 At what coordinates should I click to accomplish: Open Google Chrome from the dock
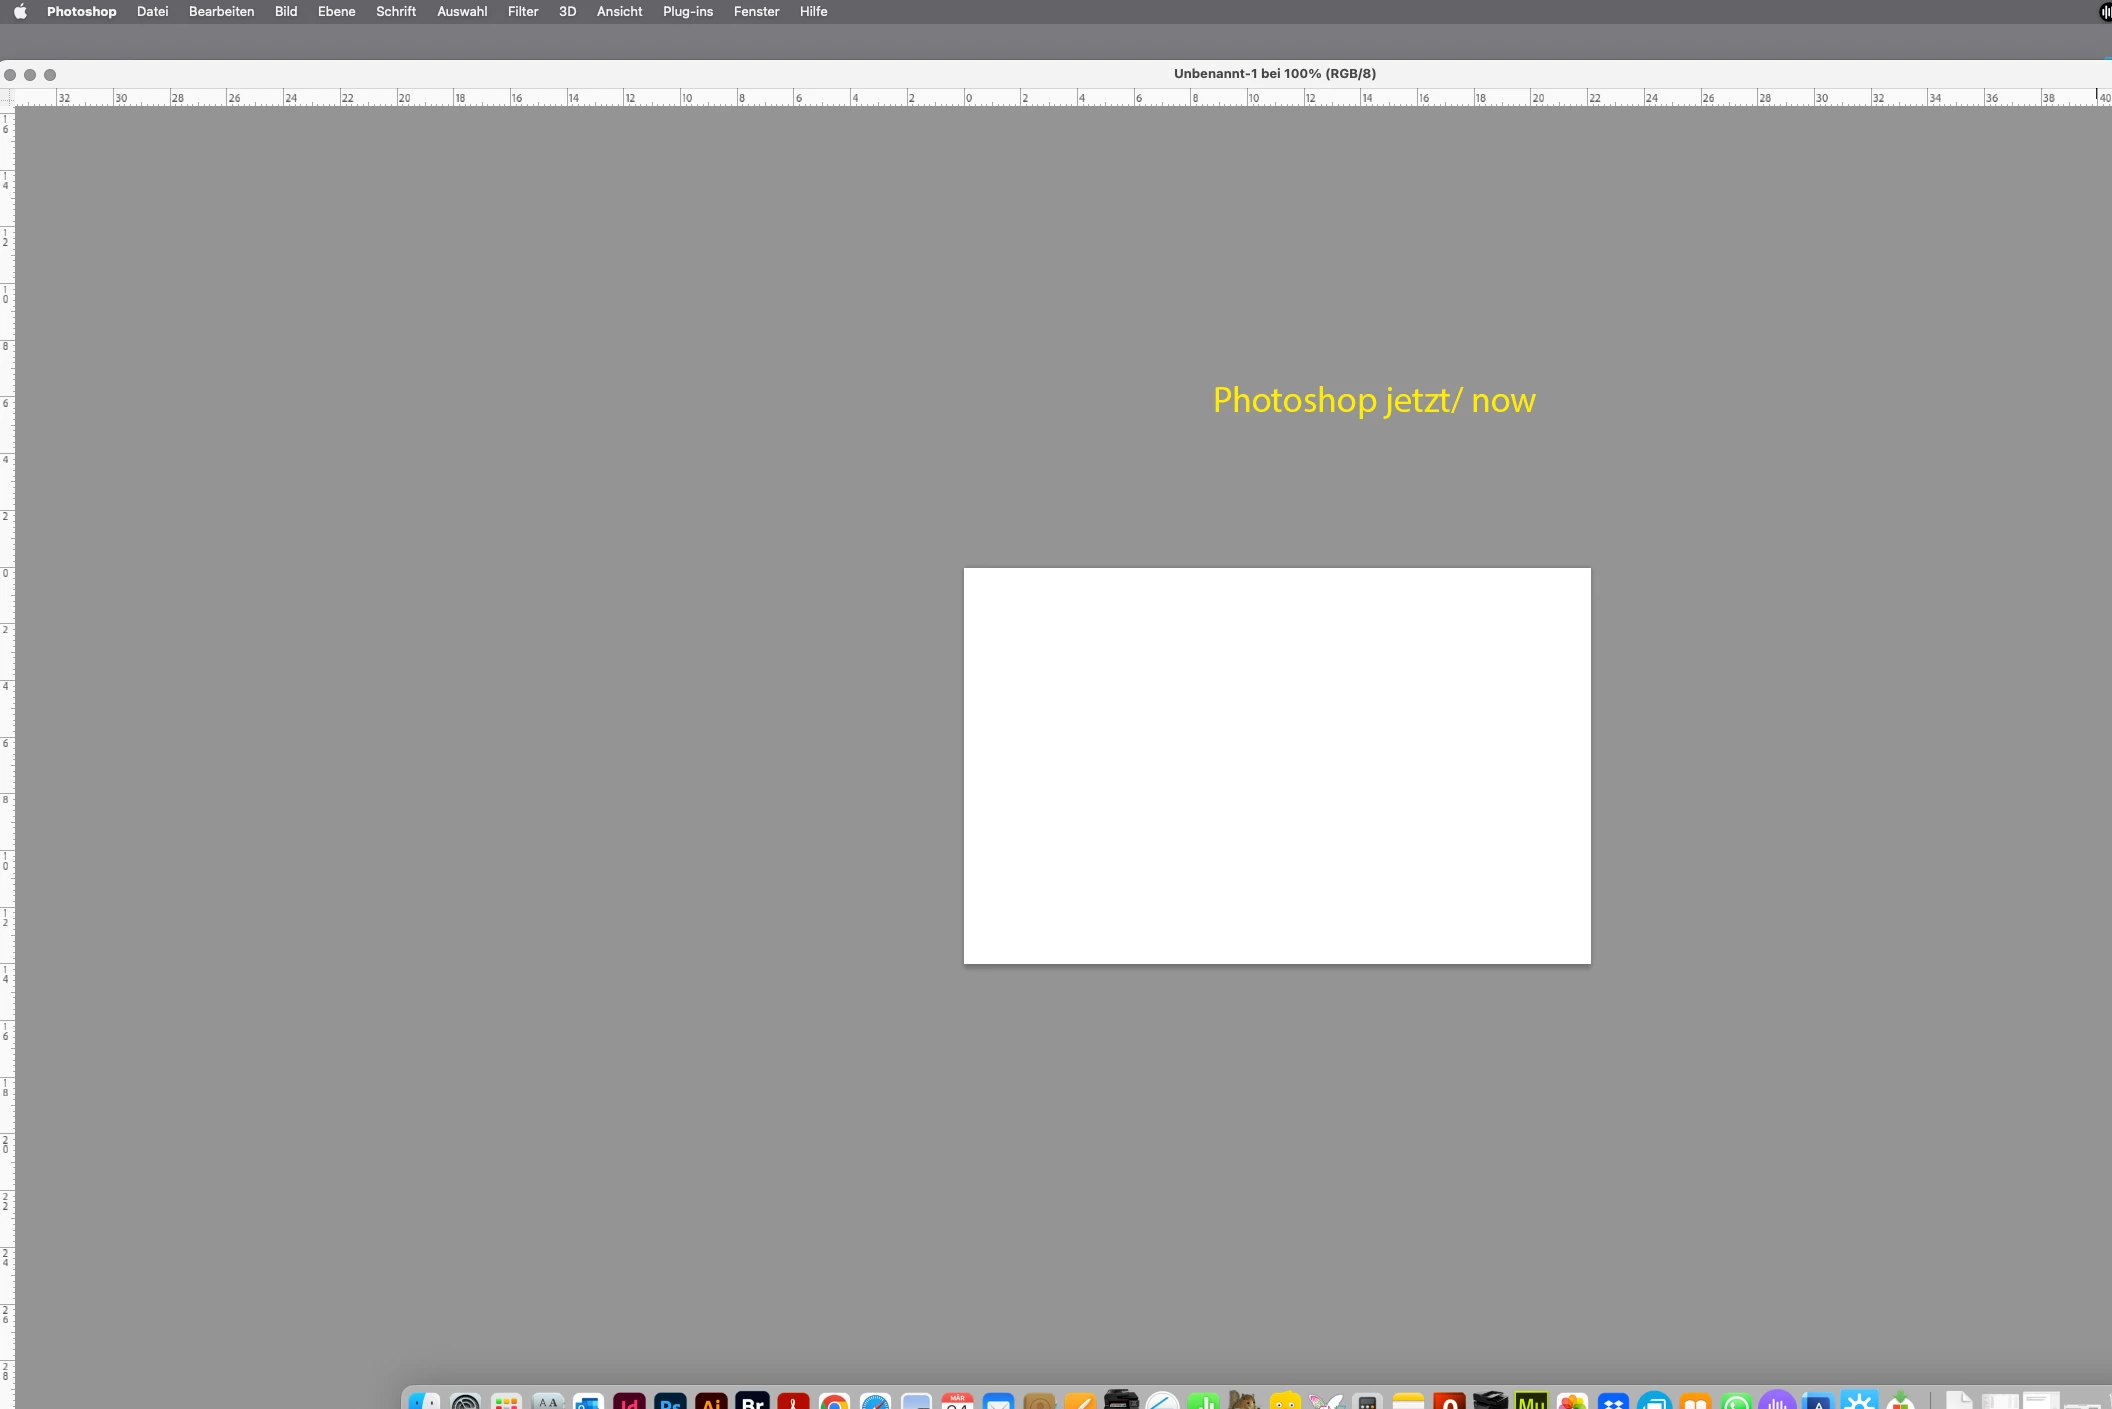pyautogui.click(x=834, y=1402)
